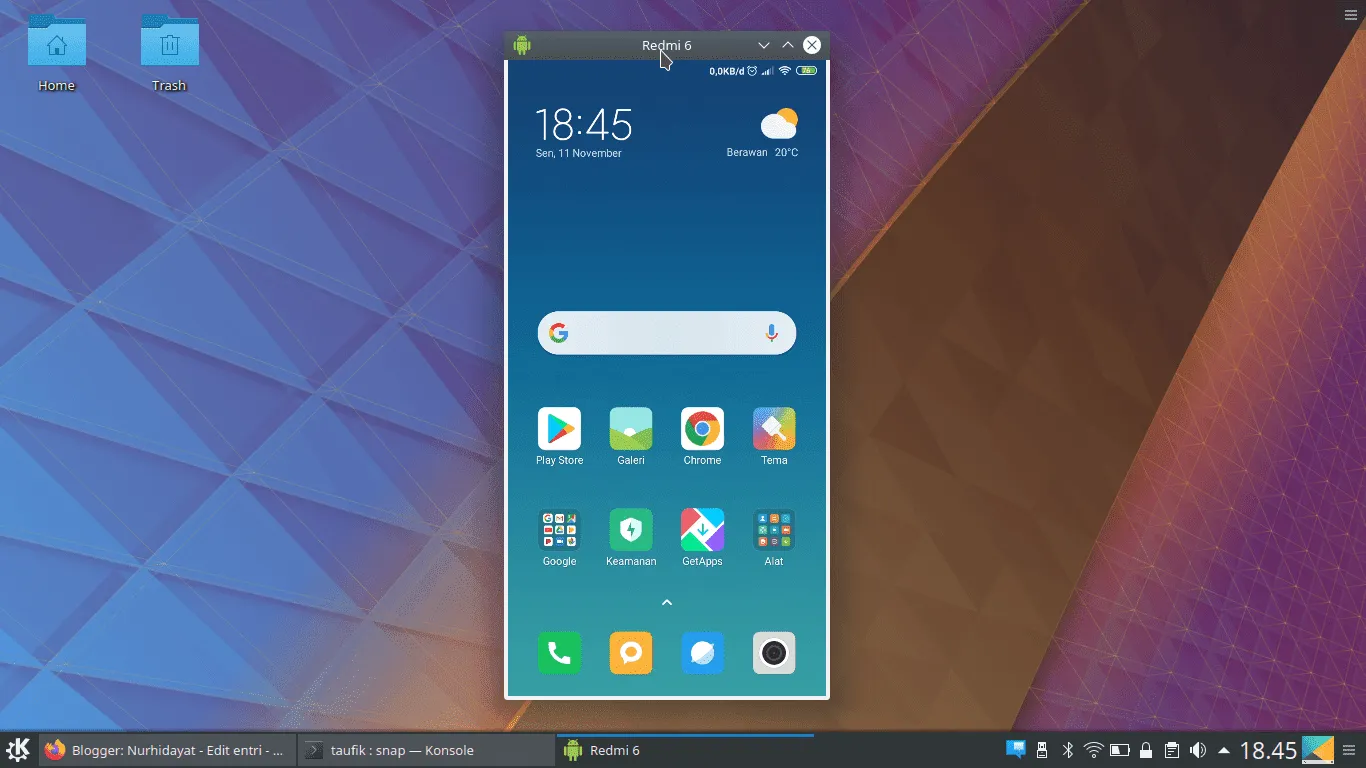Launch the blue browser app in dock
This screenshot has width=1366, height=768.
click(703, 653)
